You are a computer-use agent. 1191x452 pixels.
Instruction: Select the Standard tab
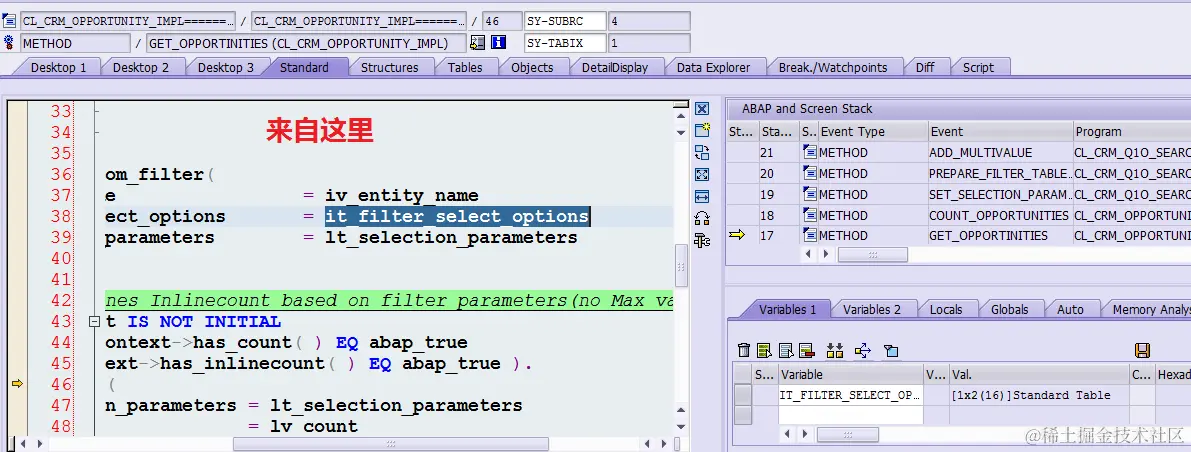coord(305,67)
